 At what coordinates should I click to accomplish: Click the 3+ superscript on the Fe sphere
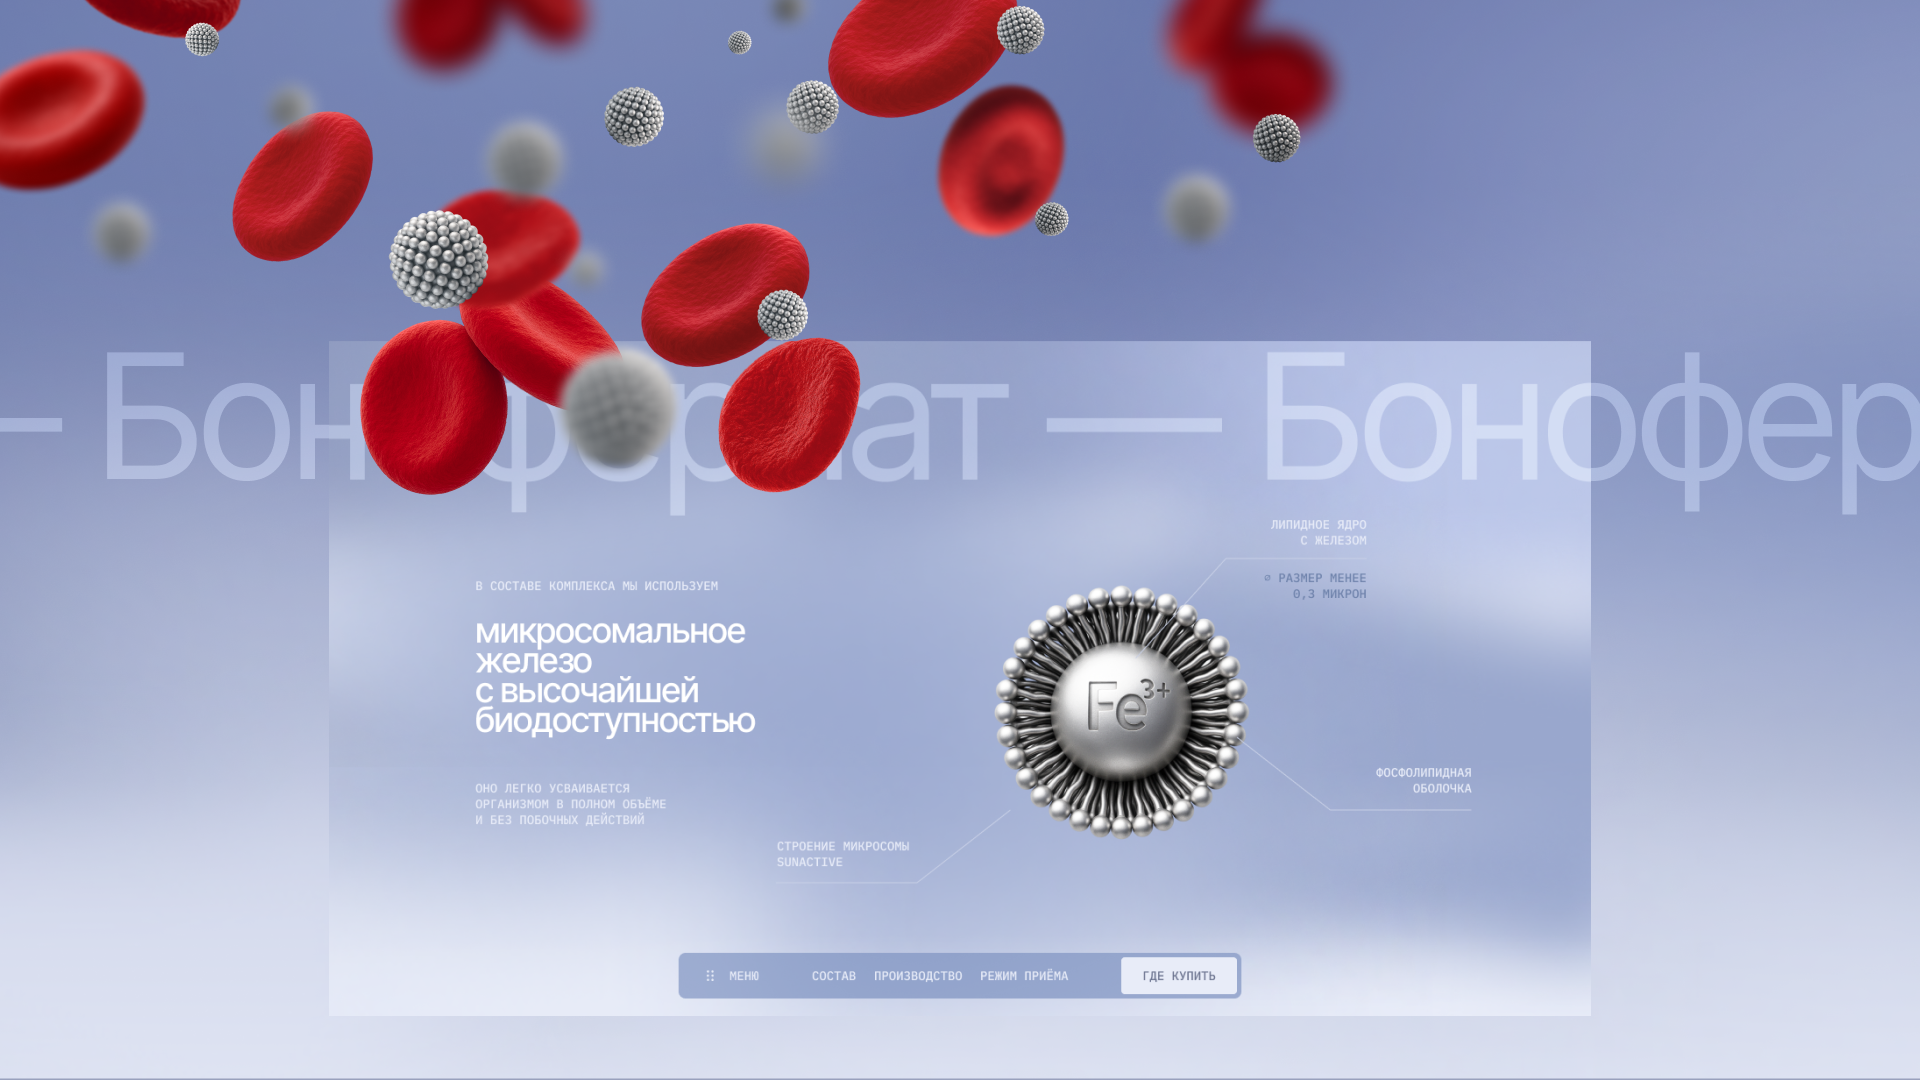coord(1155,689)
